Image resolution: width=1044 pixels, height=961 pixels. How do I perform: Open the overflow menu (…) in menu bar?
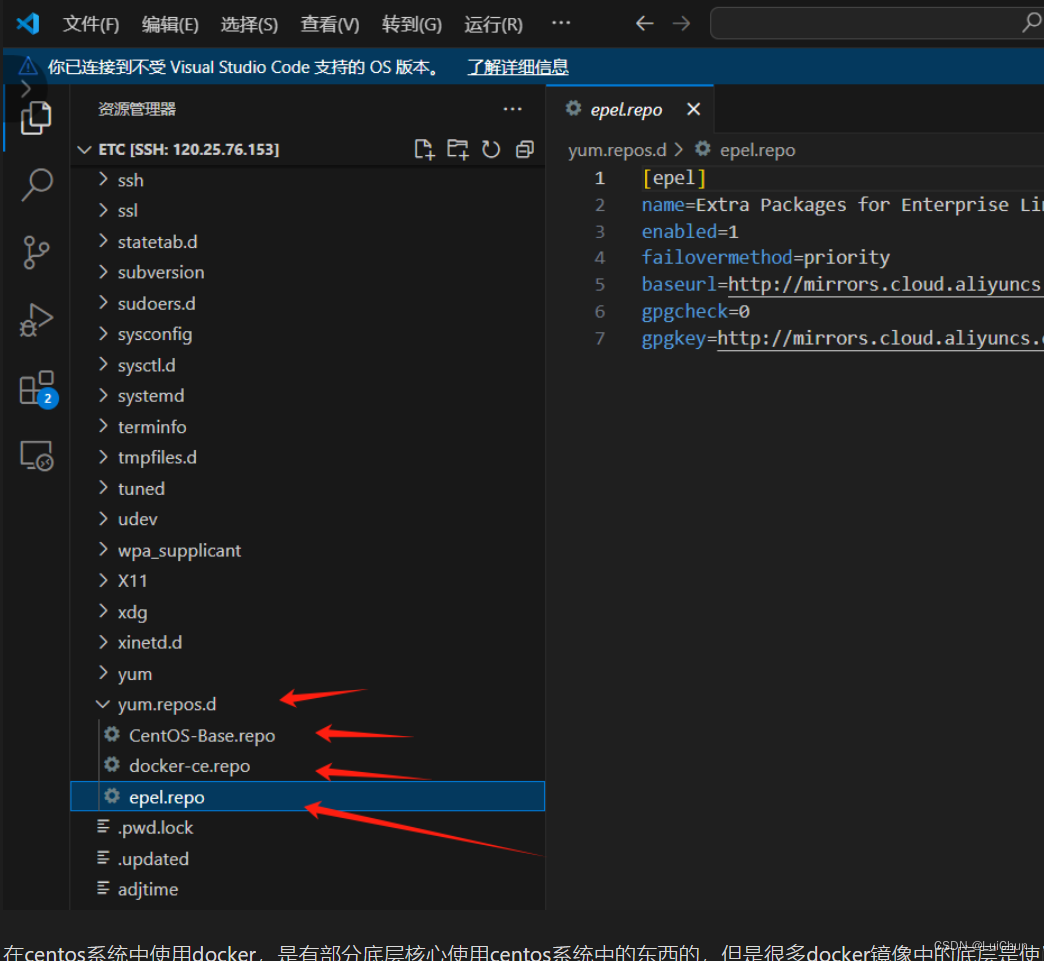pyautogui.click(x=561, y=23)
